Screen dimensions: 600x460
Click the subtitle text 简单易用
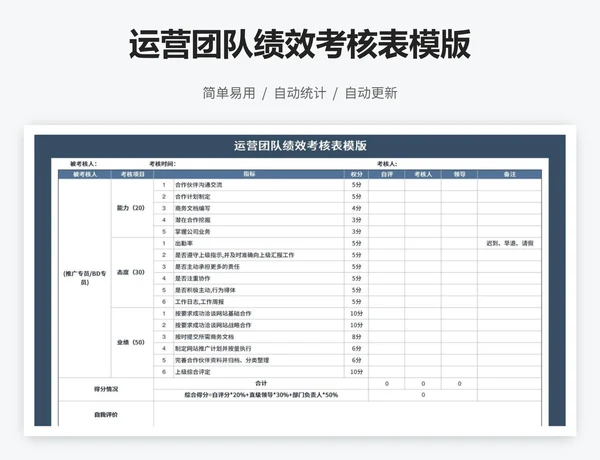[229, 93]
